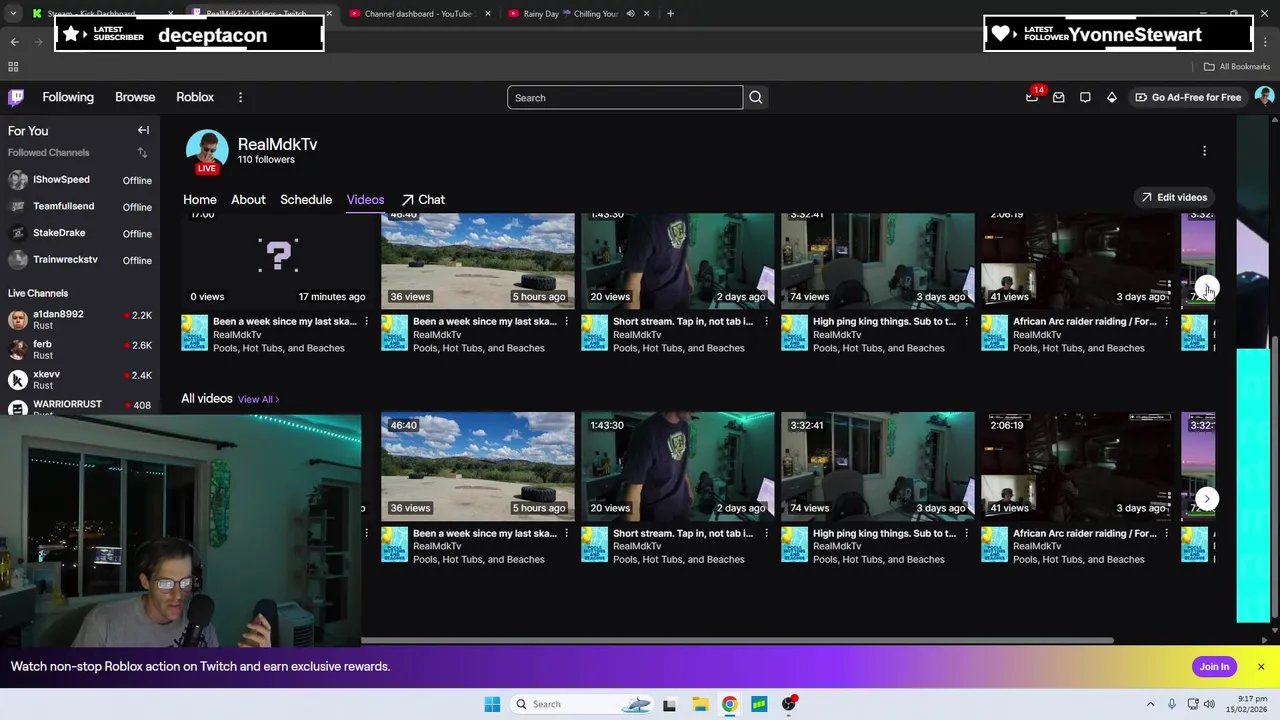Click the Edit videos button

[1174, 197]
